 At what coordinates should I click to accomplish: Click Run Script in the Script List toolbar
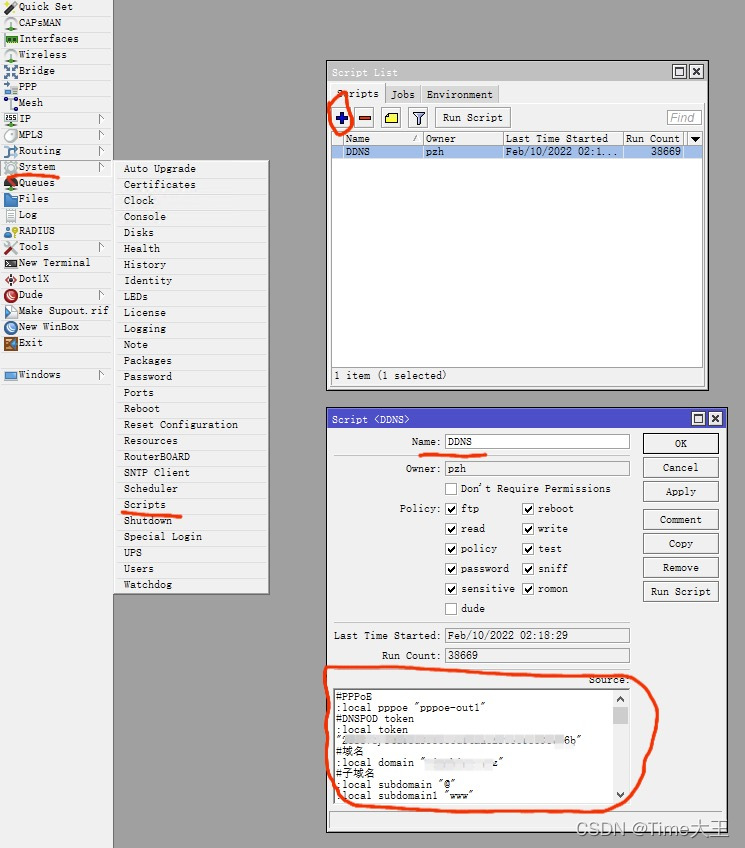pyautogui.click(x=473, y=118)
